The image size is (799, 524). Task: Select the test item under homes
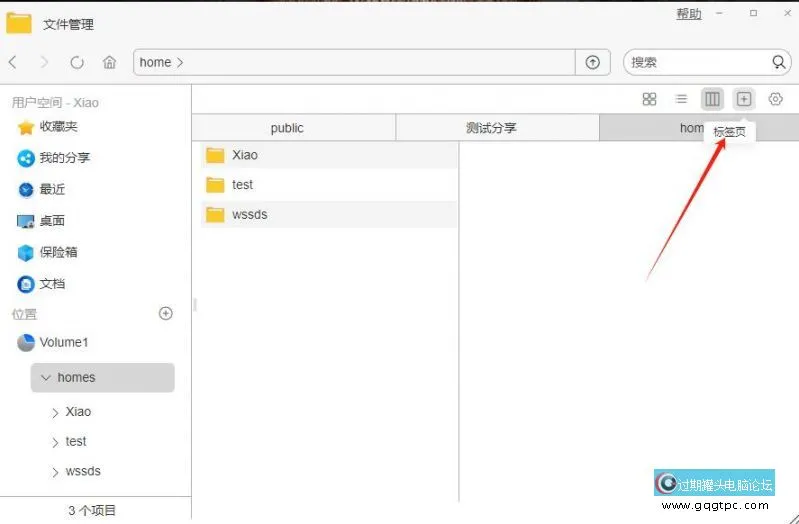pos(76,441)
